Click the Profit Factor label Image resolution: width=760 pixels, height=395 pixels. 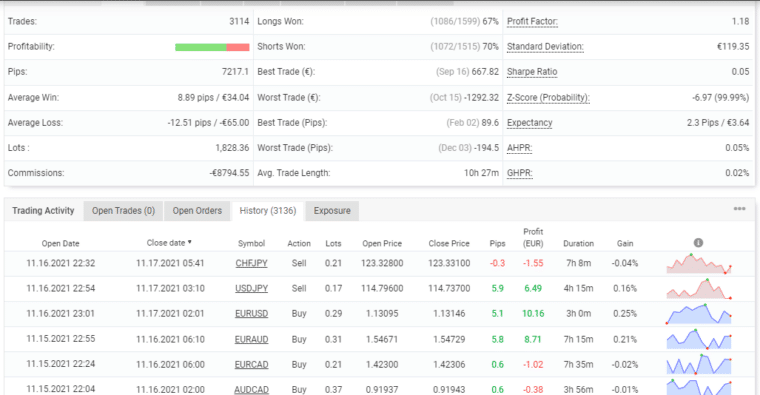pos(532,21)
